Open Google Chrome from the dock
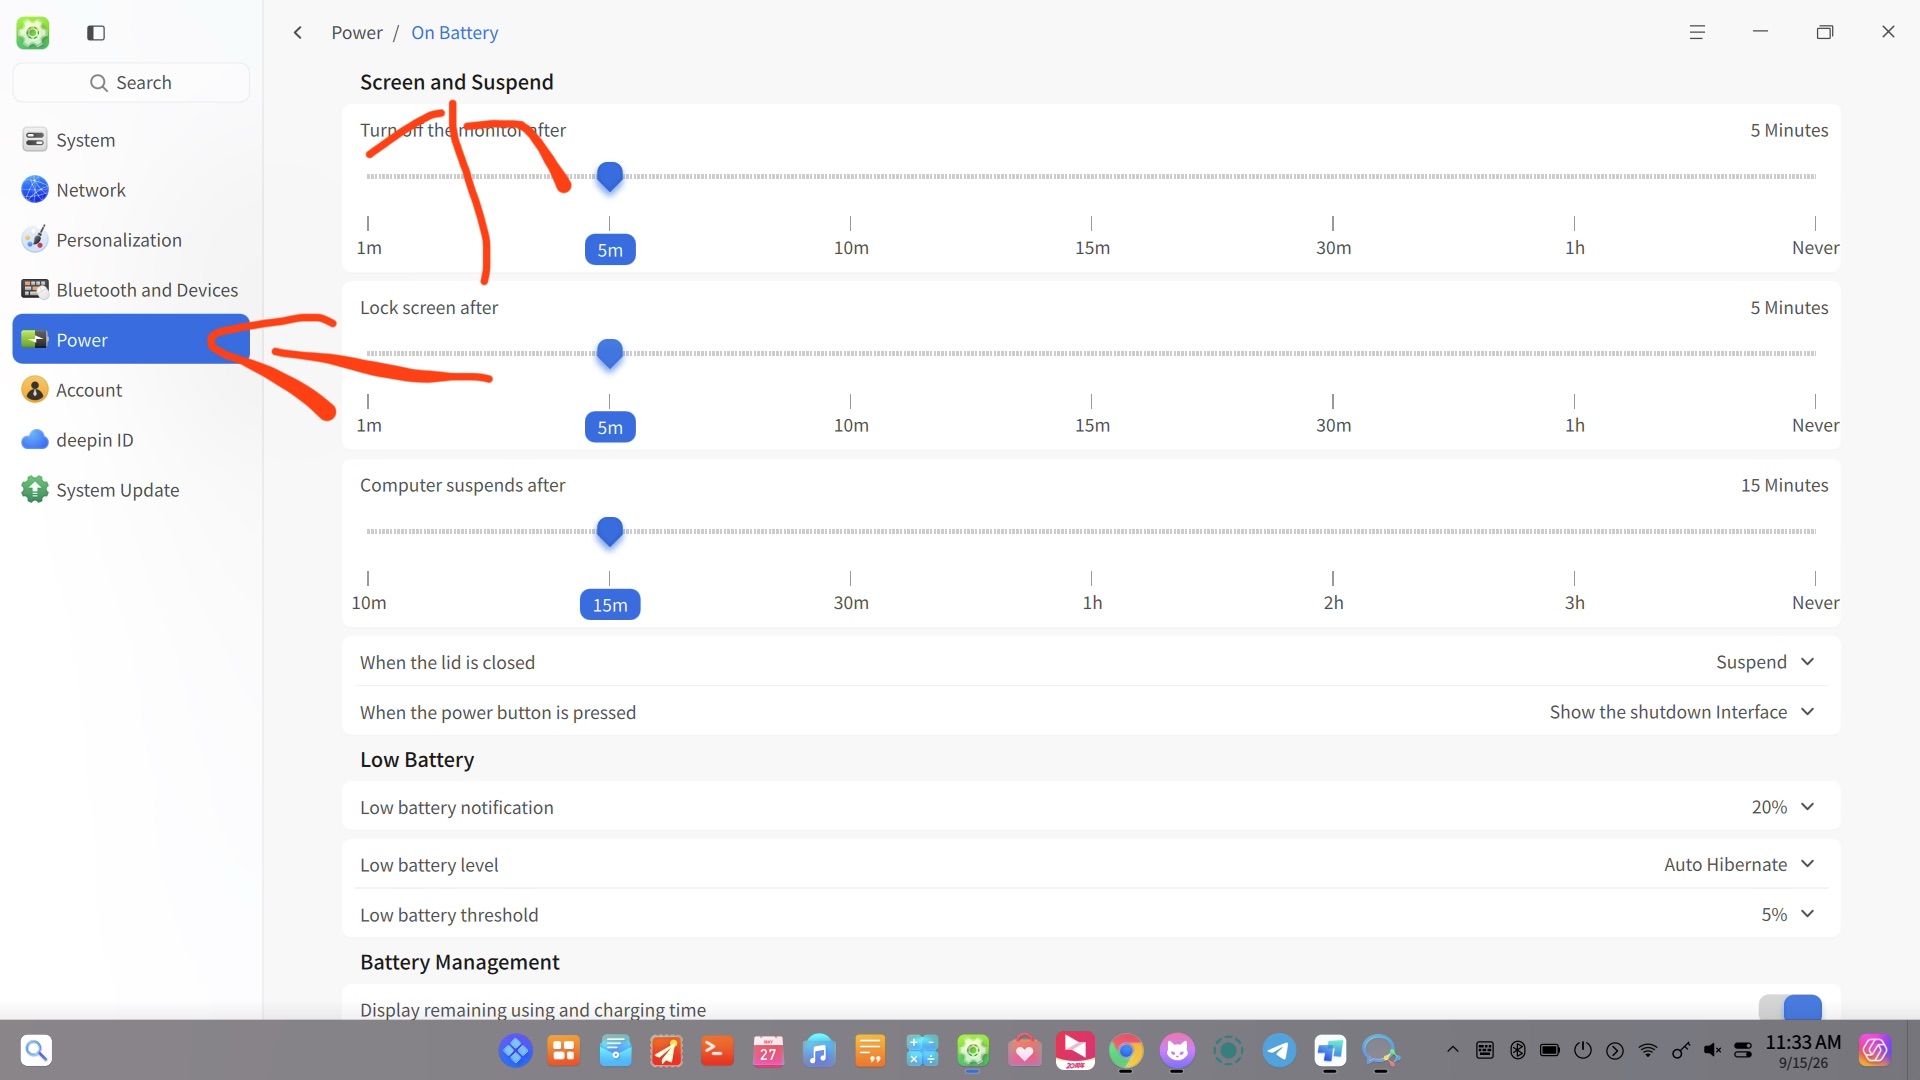Screen dimensions: 1920x1080 (1126, 1051)
